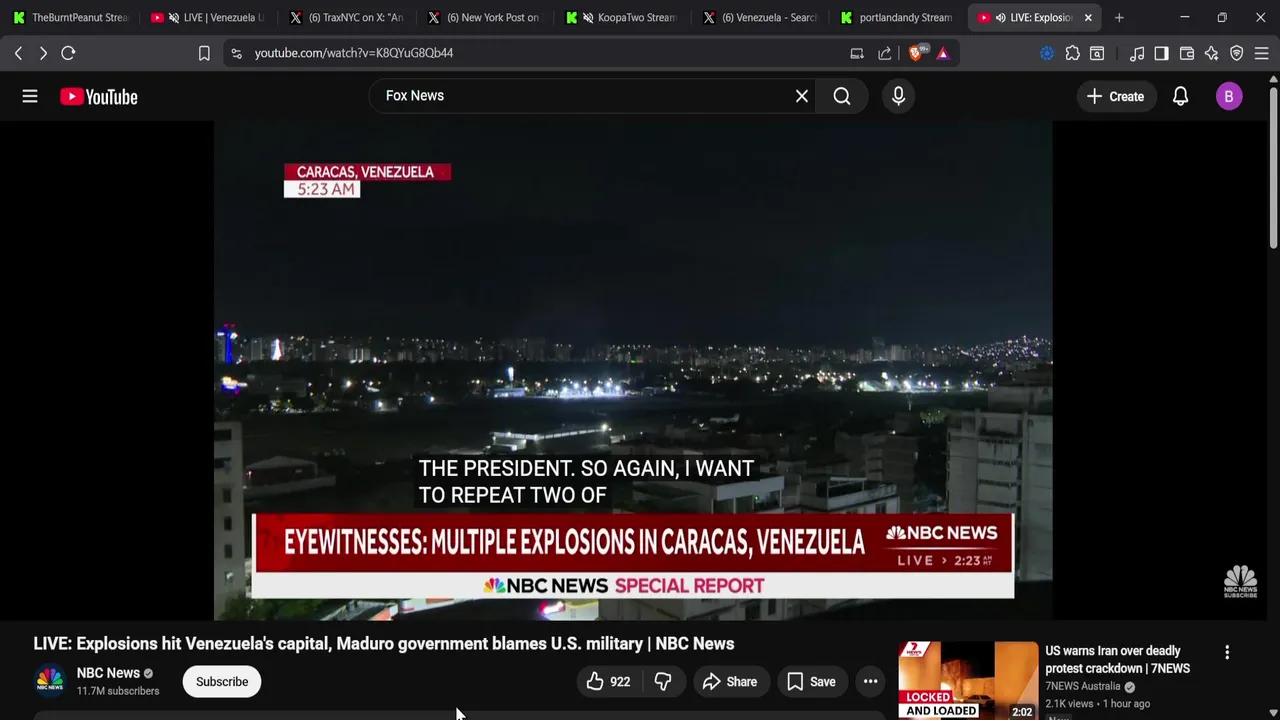Open options menu for 7NEWS video

coord(1227,652)
